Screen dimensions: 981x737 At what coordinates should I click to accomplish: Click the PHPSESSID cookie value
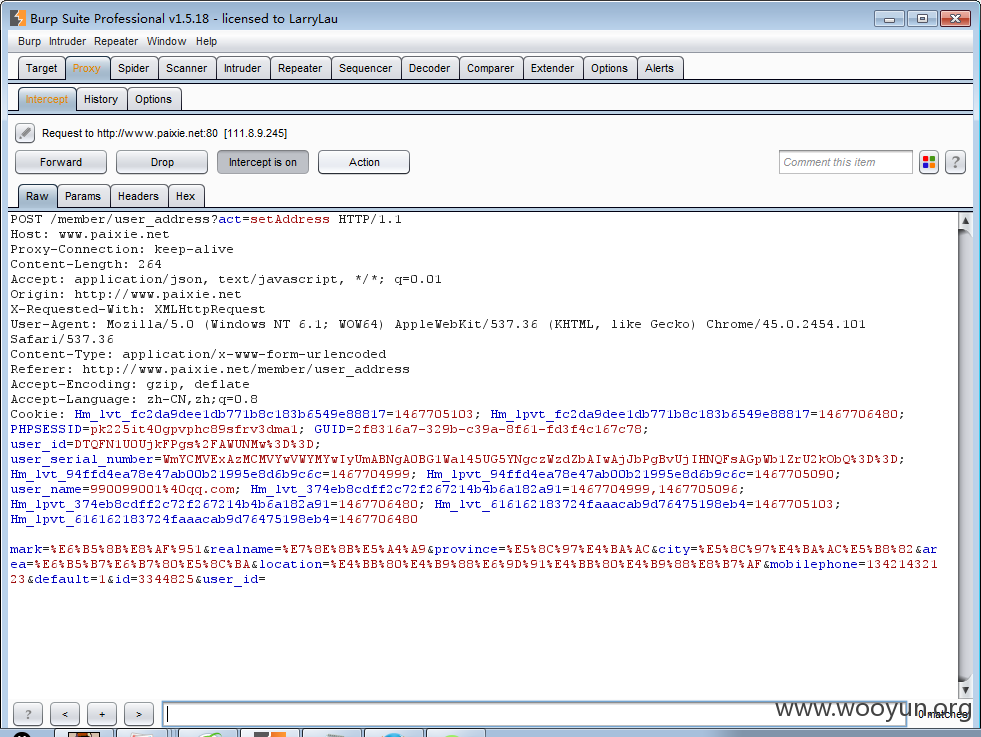[x=194, y=429]
